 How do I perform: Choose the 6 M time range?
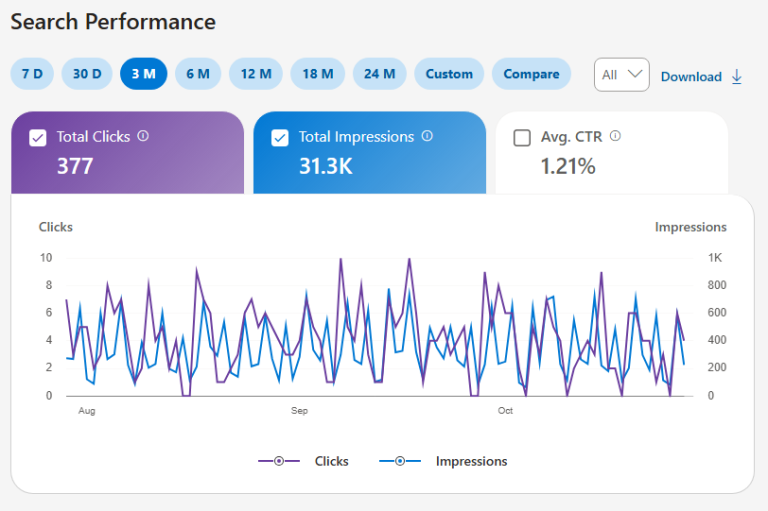click(198, 74)
